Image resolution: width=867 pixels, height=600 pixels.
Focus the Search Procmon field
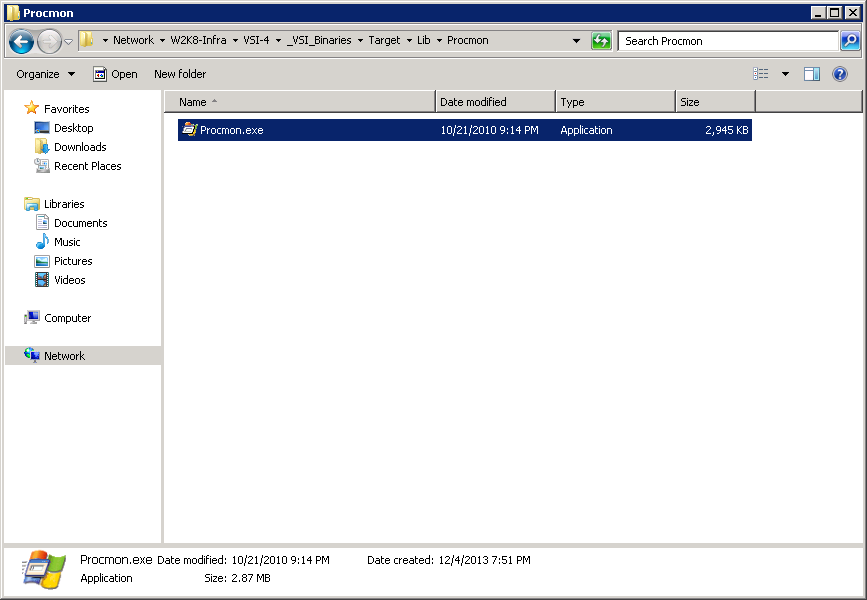(728, 41)
